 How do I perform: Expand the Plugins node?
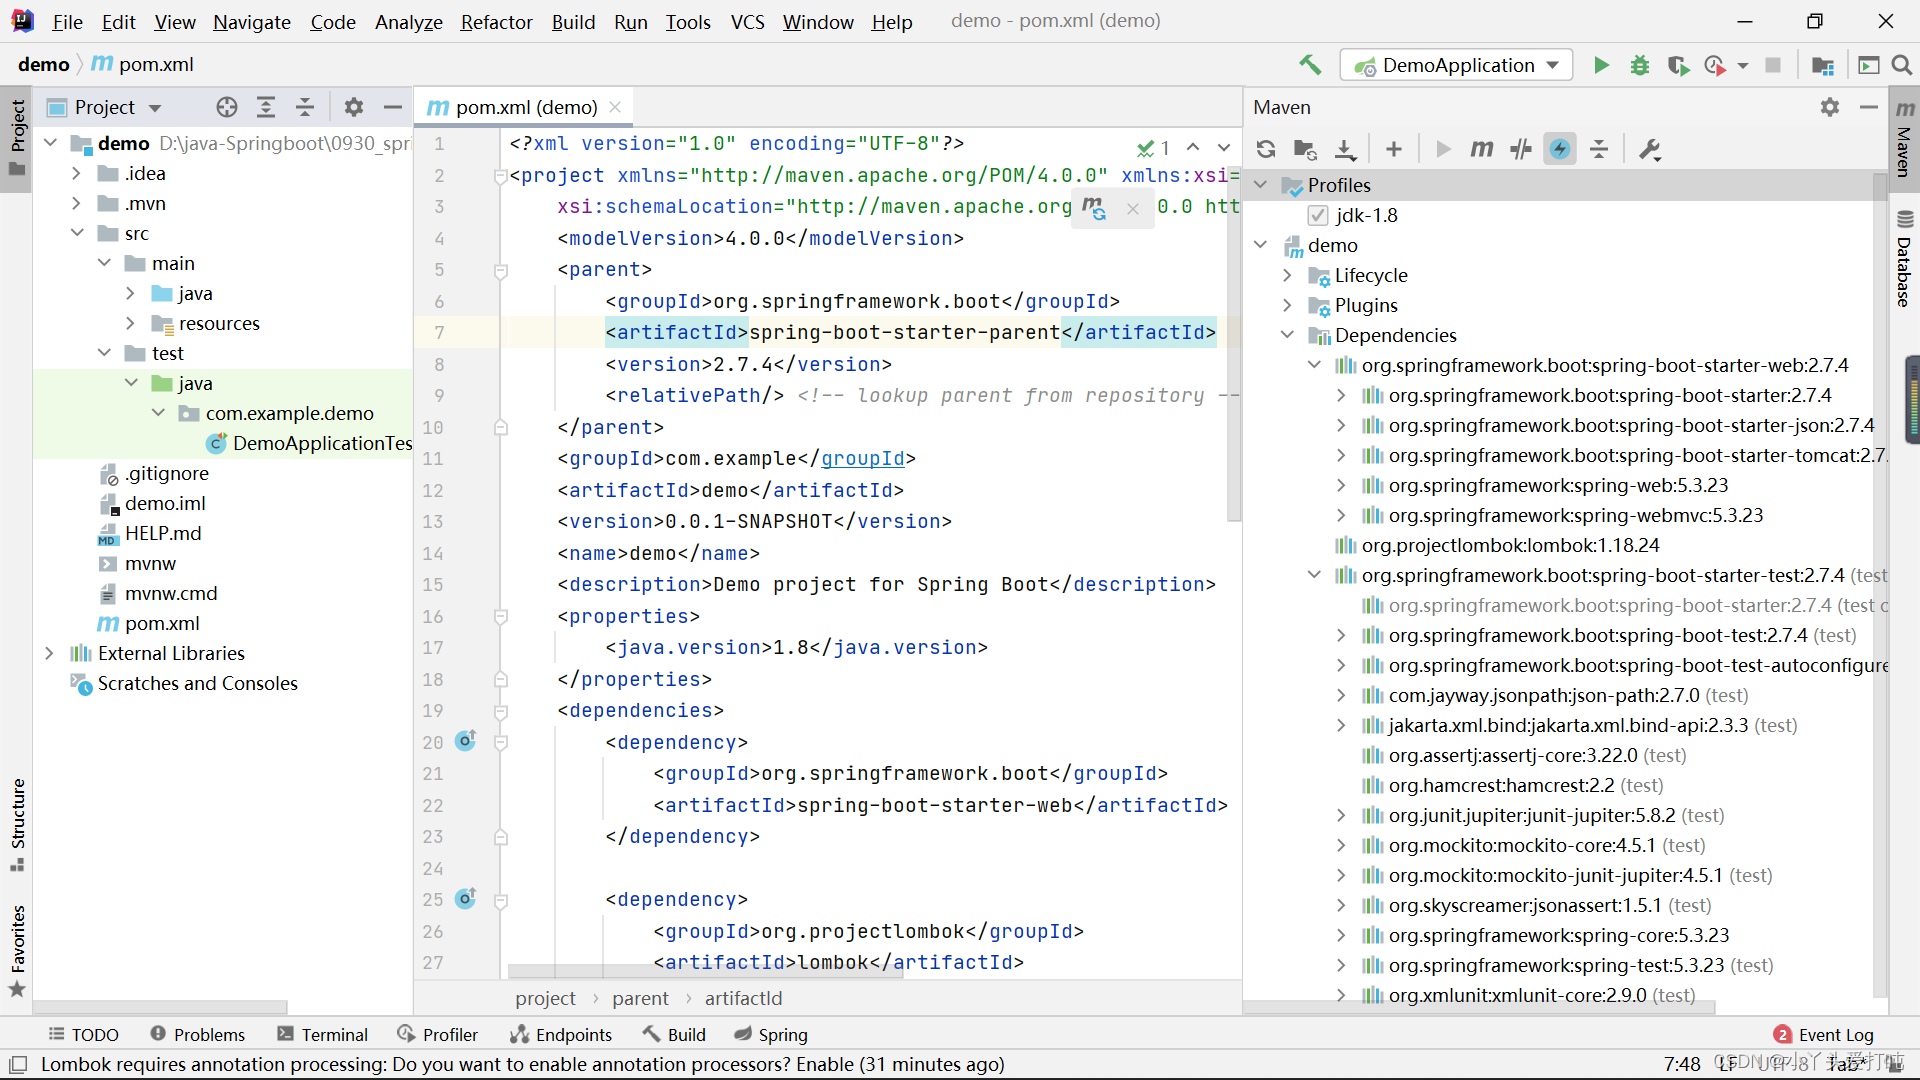(x=1288, y=305)
